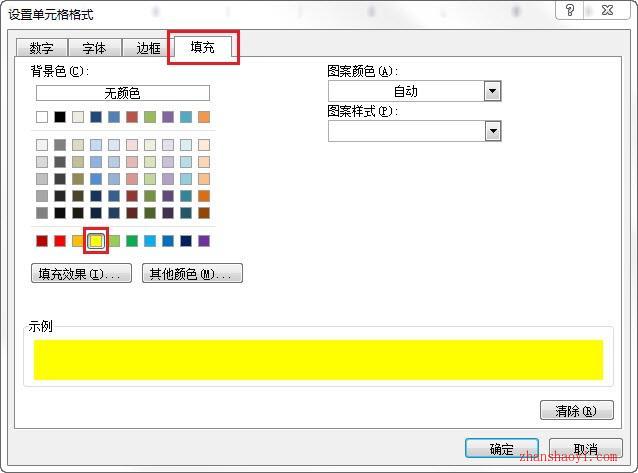Choose green in standard colors row

[x=132, y=241]
